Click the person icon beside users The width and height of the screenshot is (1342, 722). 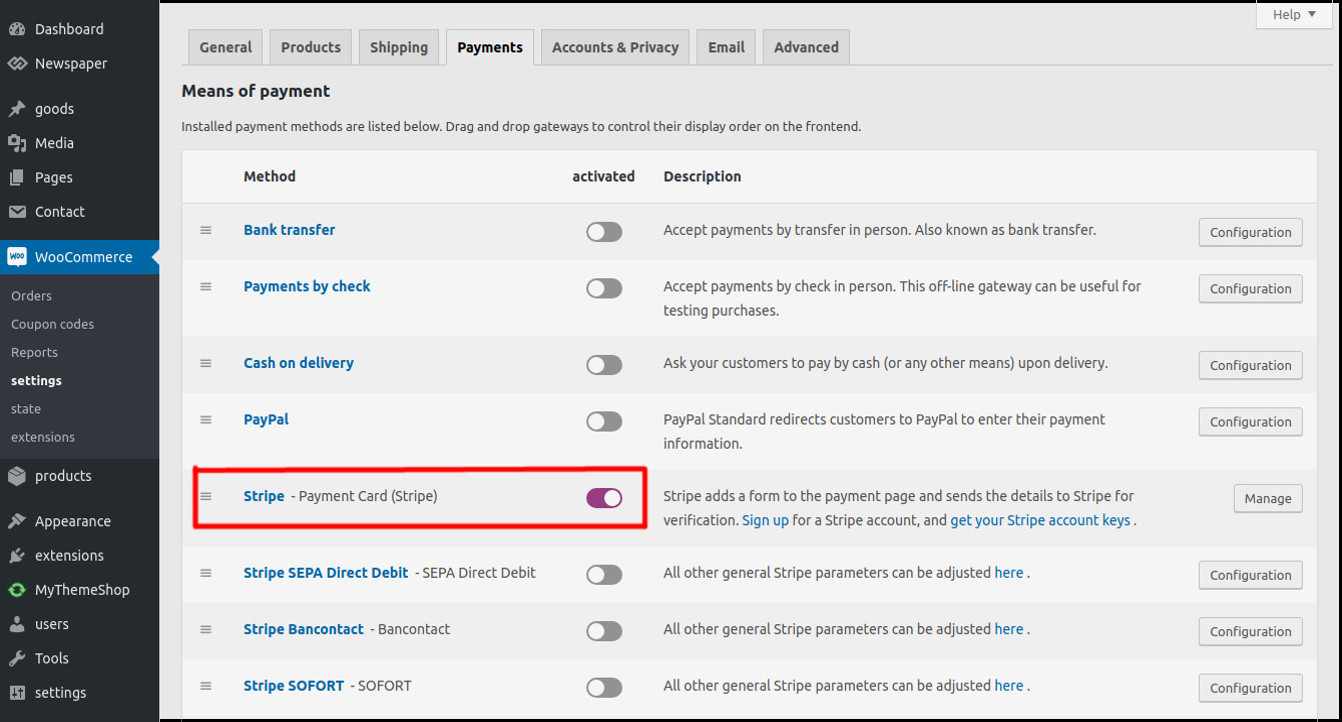click(x=17, y=624)
